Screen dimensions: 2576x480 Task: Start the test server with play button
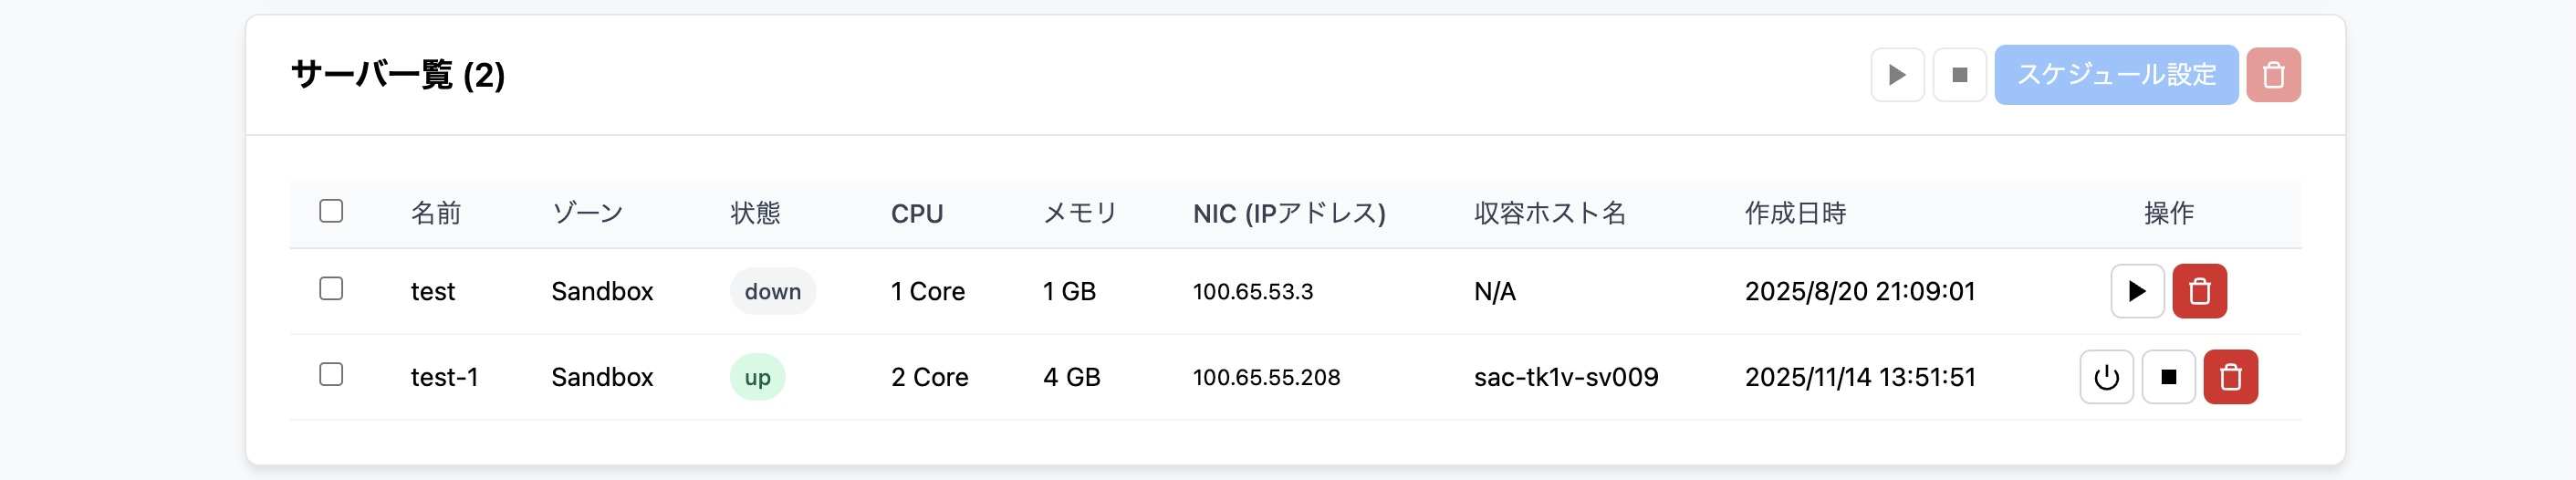tap(2137, 291)
